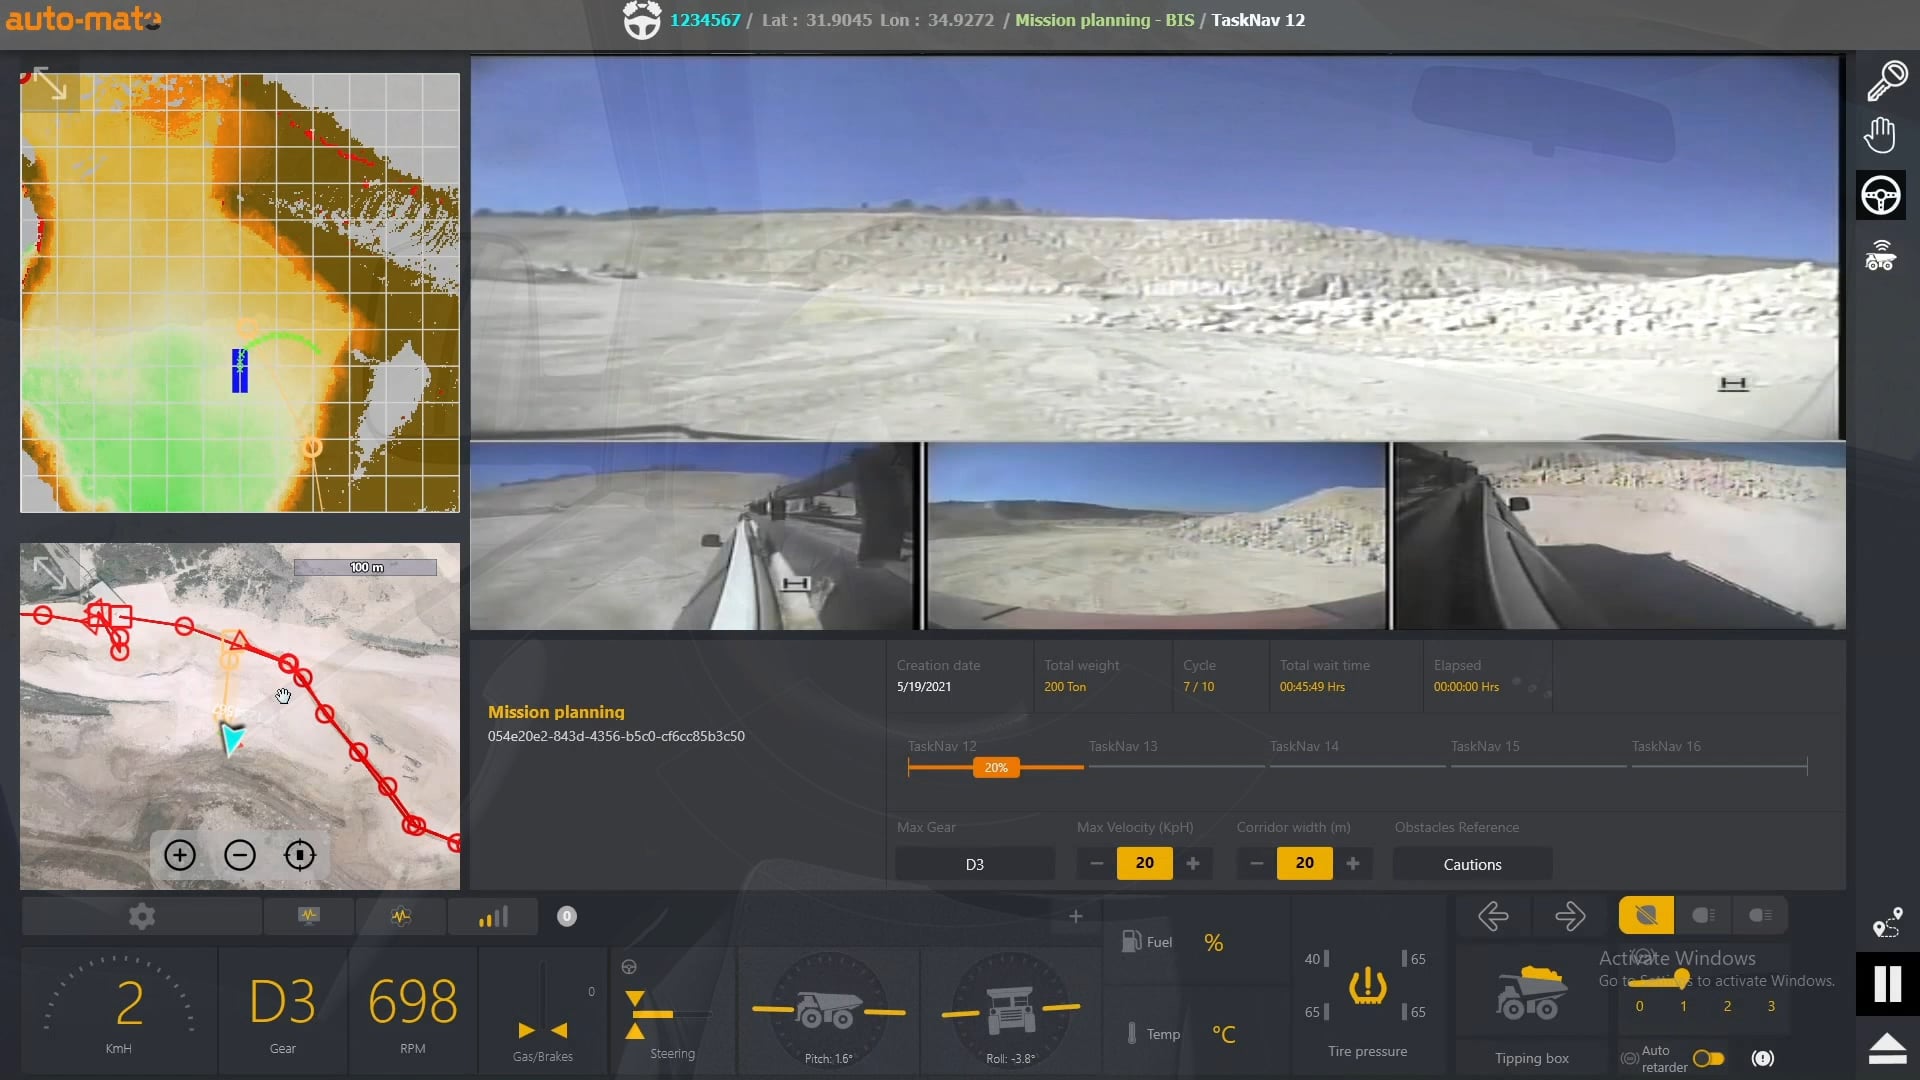Screen dimensions: 1920x1080
Task: Add a new dashboard widget
Action: tap(1076, 916)
